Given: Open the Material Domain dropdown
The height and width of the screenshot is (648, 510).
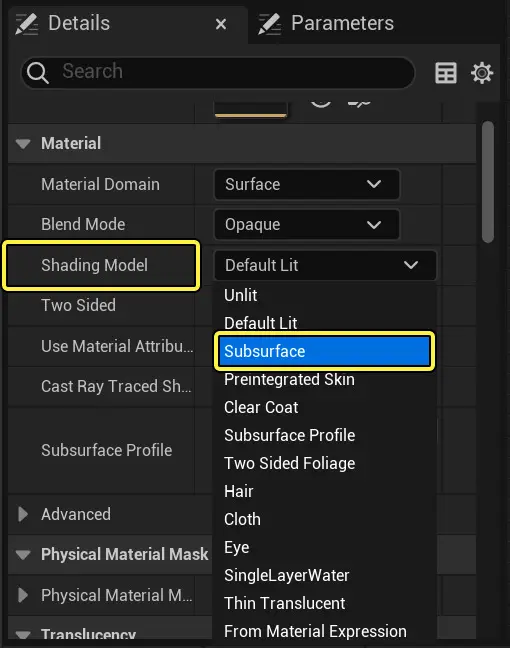Looking at the screenshot, I should [x=307, y=184].
